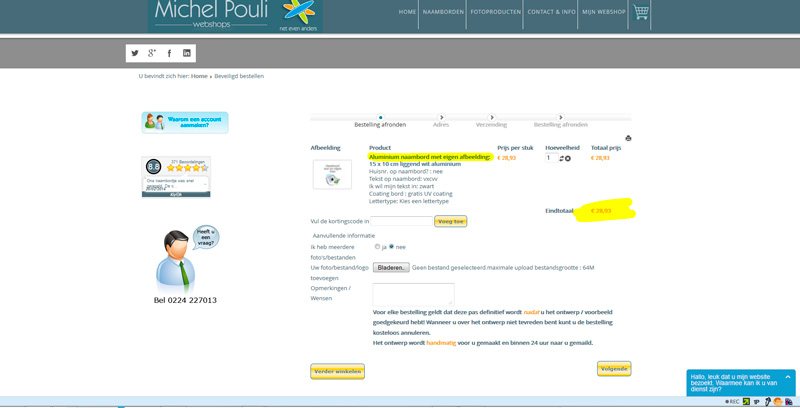Screen dimensions: 800x408
Task: Open the 'Aluminium naambord met eigen afbeelding' link
Action: [430, 157]
